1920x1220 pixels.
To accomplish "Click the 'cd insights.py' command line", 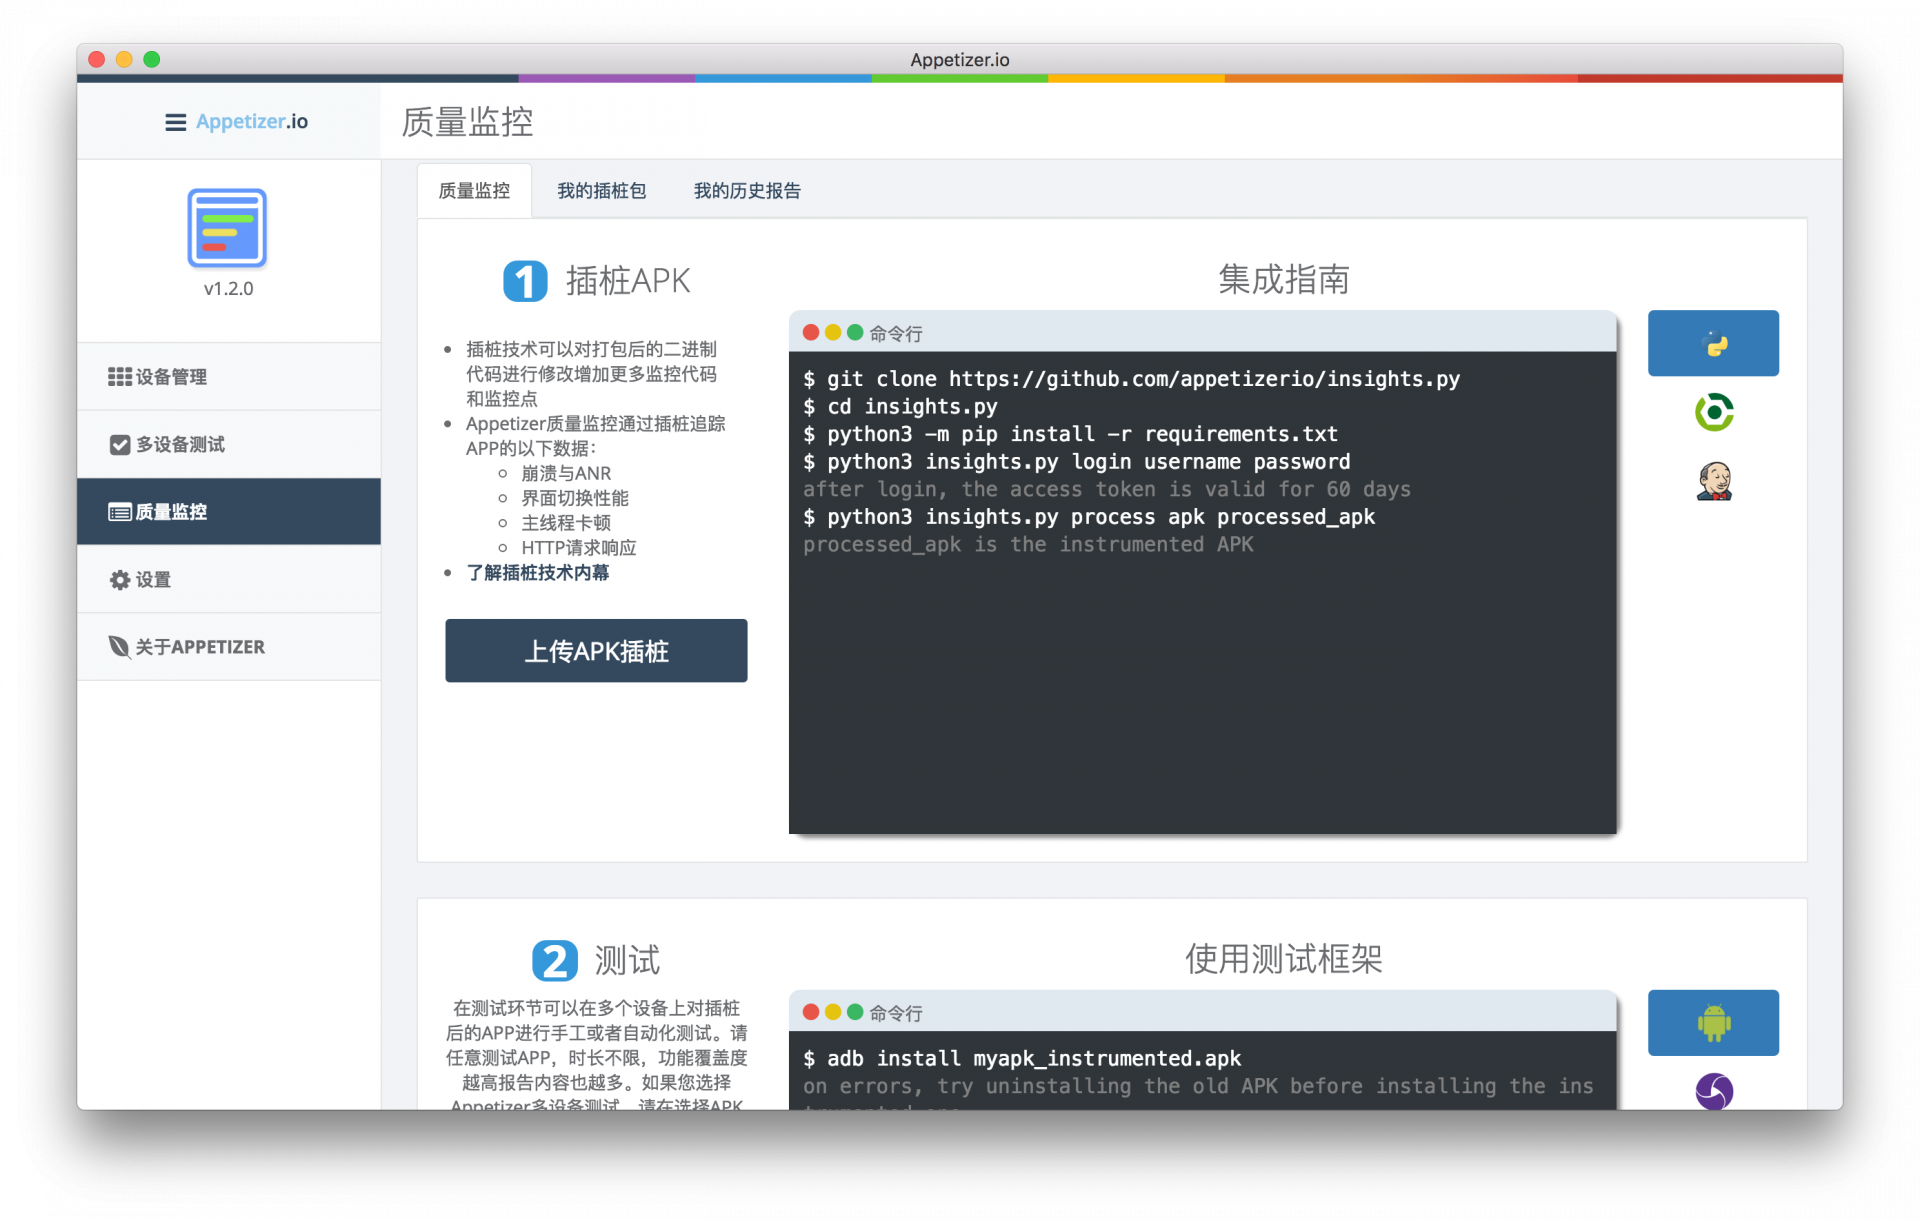I will (900, 407).
